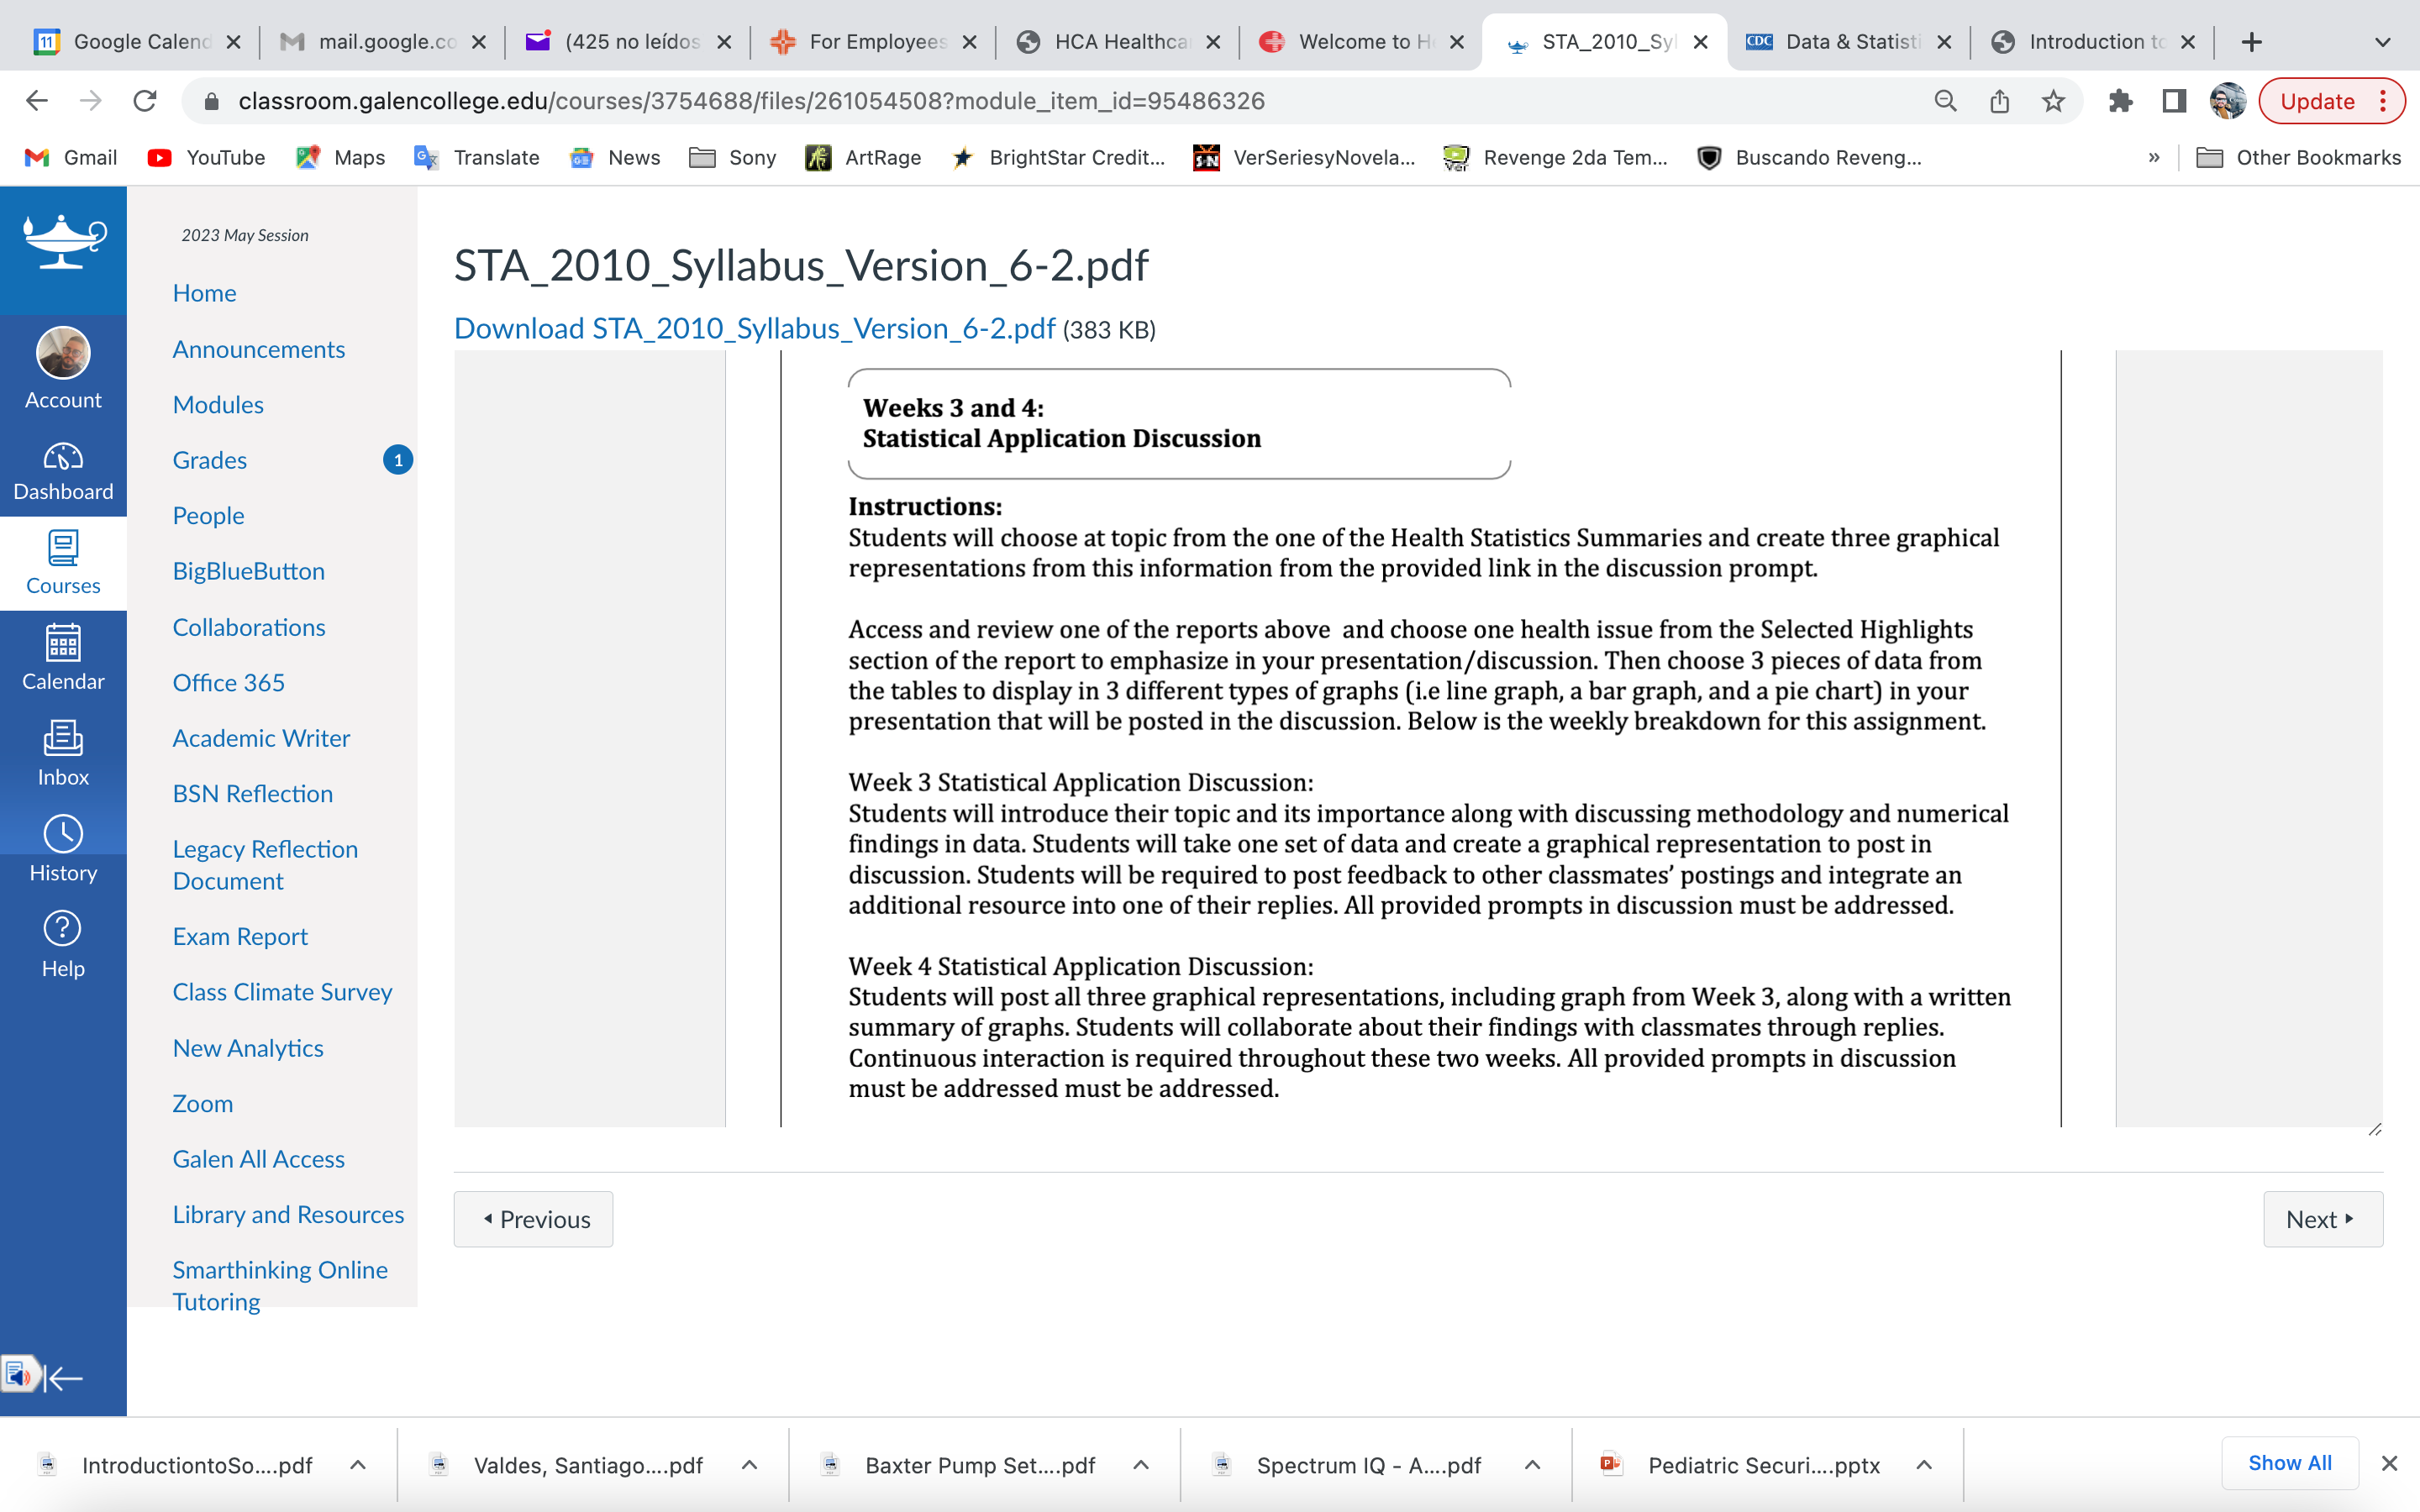Viewport: 2420px width, 1512px height.
Task: Expand options for Baxter Pump Set pdf
Action: coord(1141,1465)
